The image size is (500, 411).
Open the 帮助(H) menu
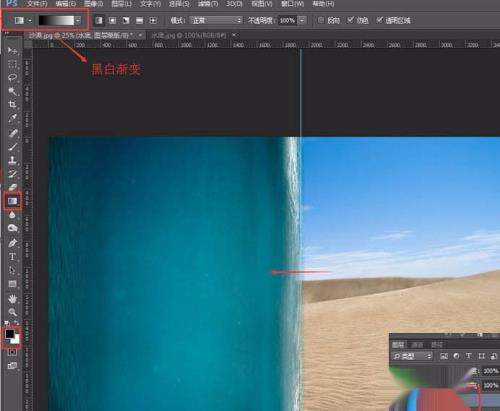pyautogui.click(x=323, y=4)
